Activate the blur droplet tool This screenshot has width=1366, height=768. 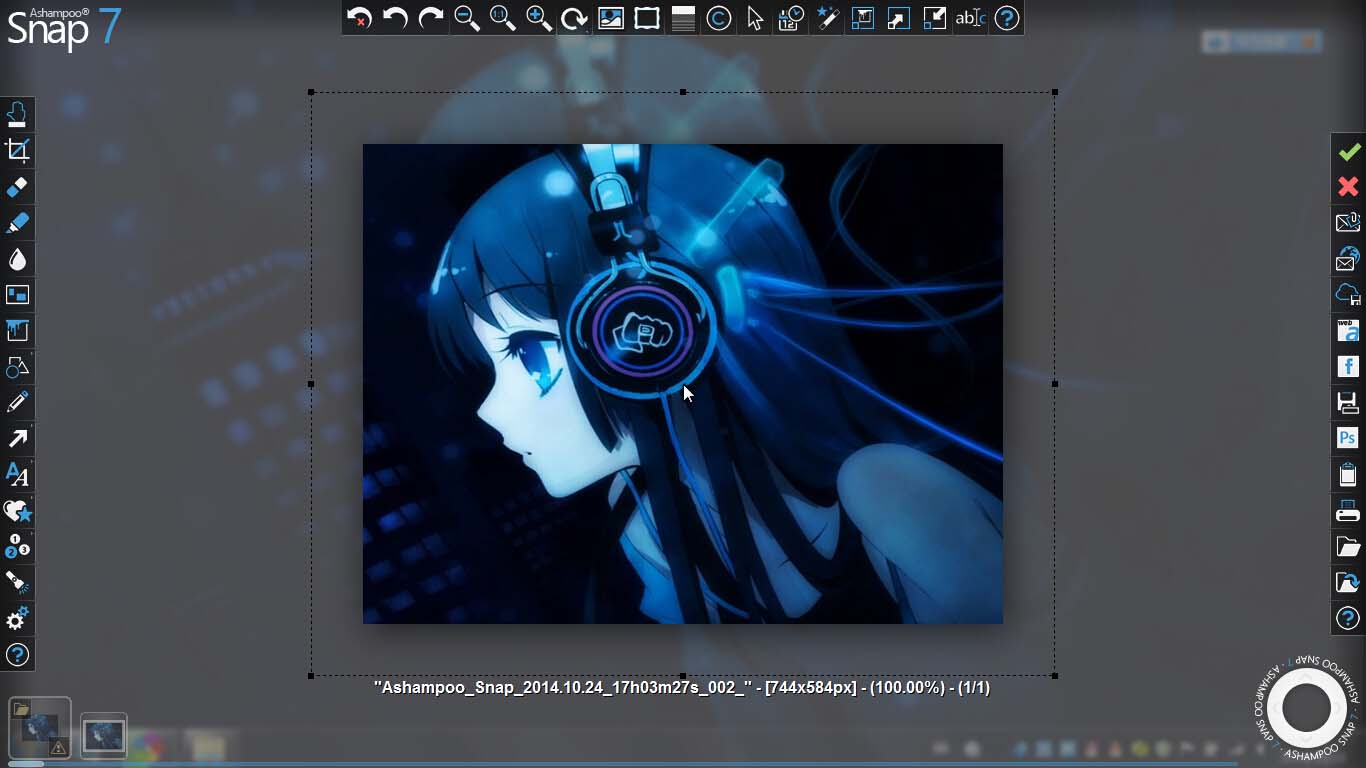[17, 259]
